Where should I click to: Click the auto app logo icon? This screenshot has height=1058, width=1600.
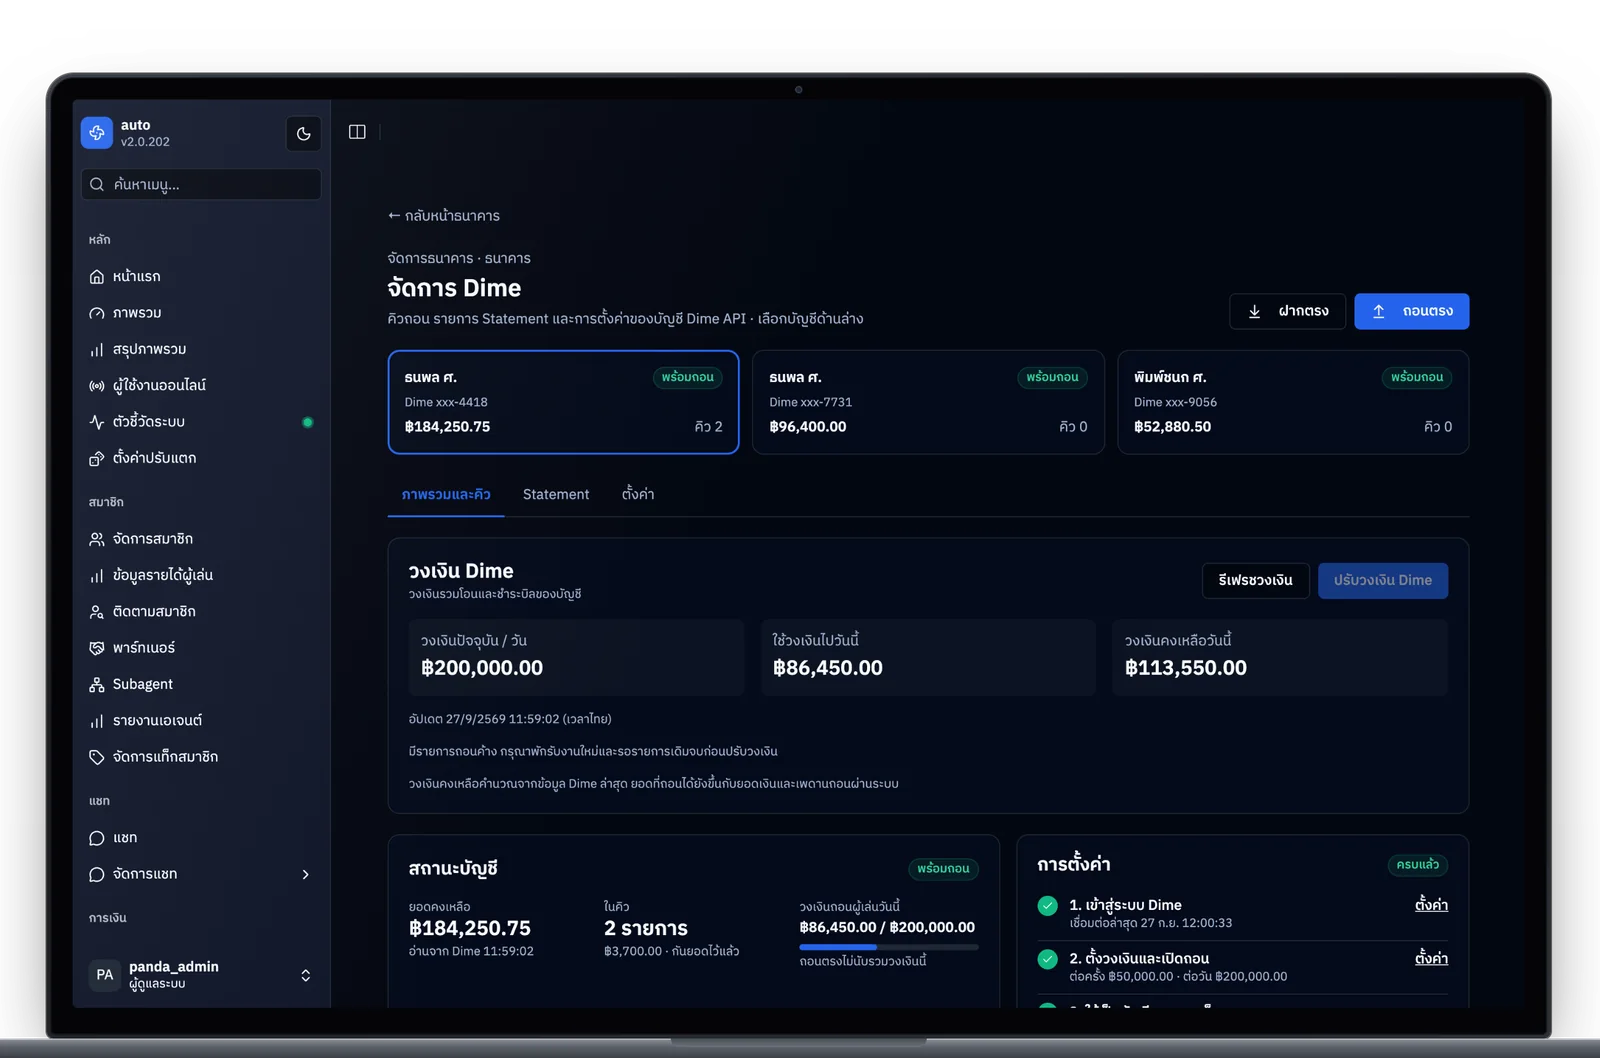97,132
